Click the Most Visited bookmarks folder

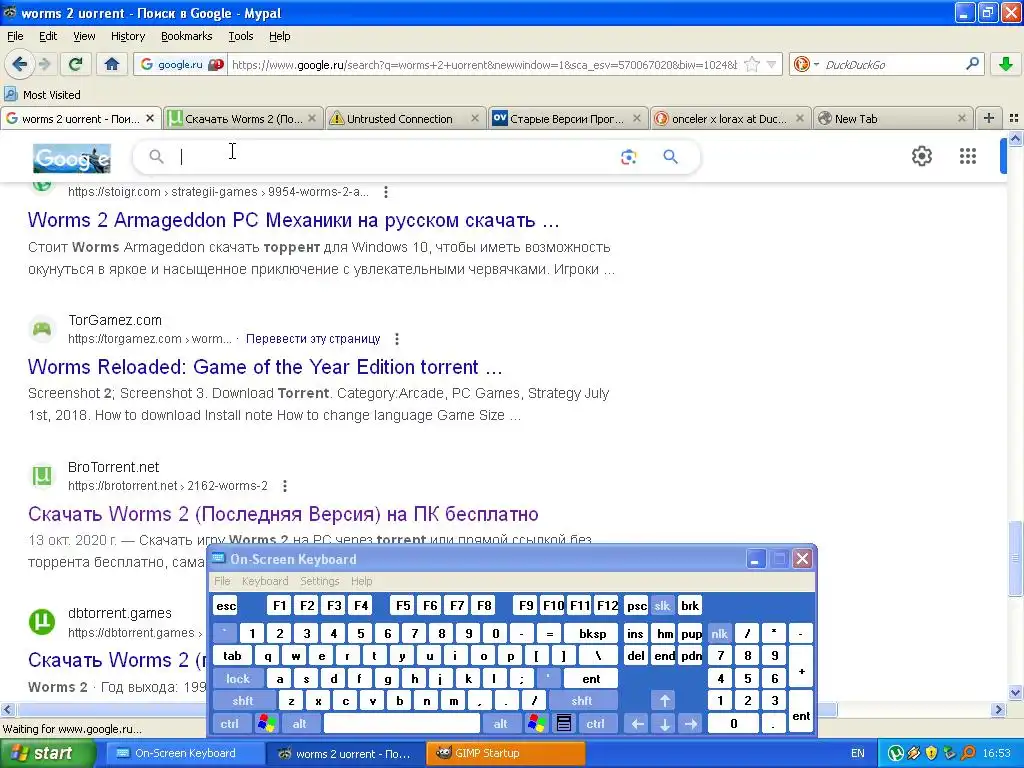(x=43, y=95)
